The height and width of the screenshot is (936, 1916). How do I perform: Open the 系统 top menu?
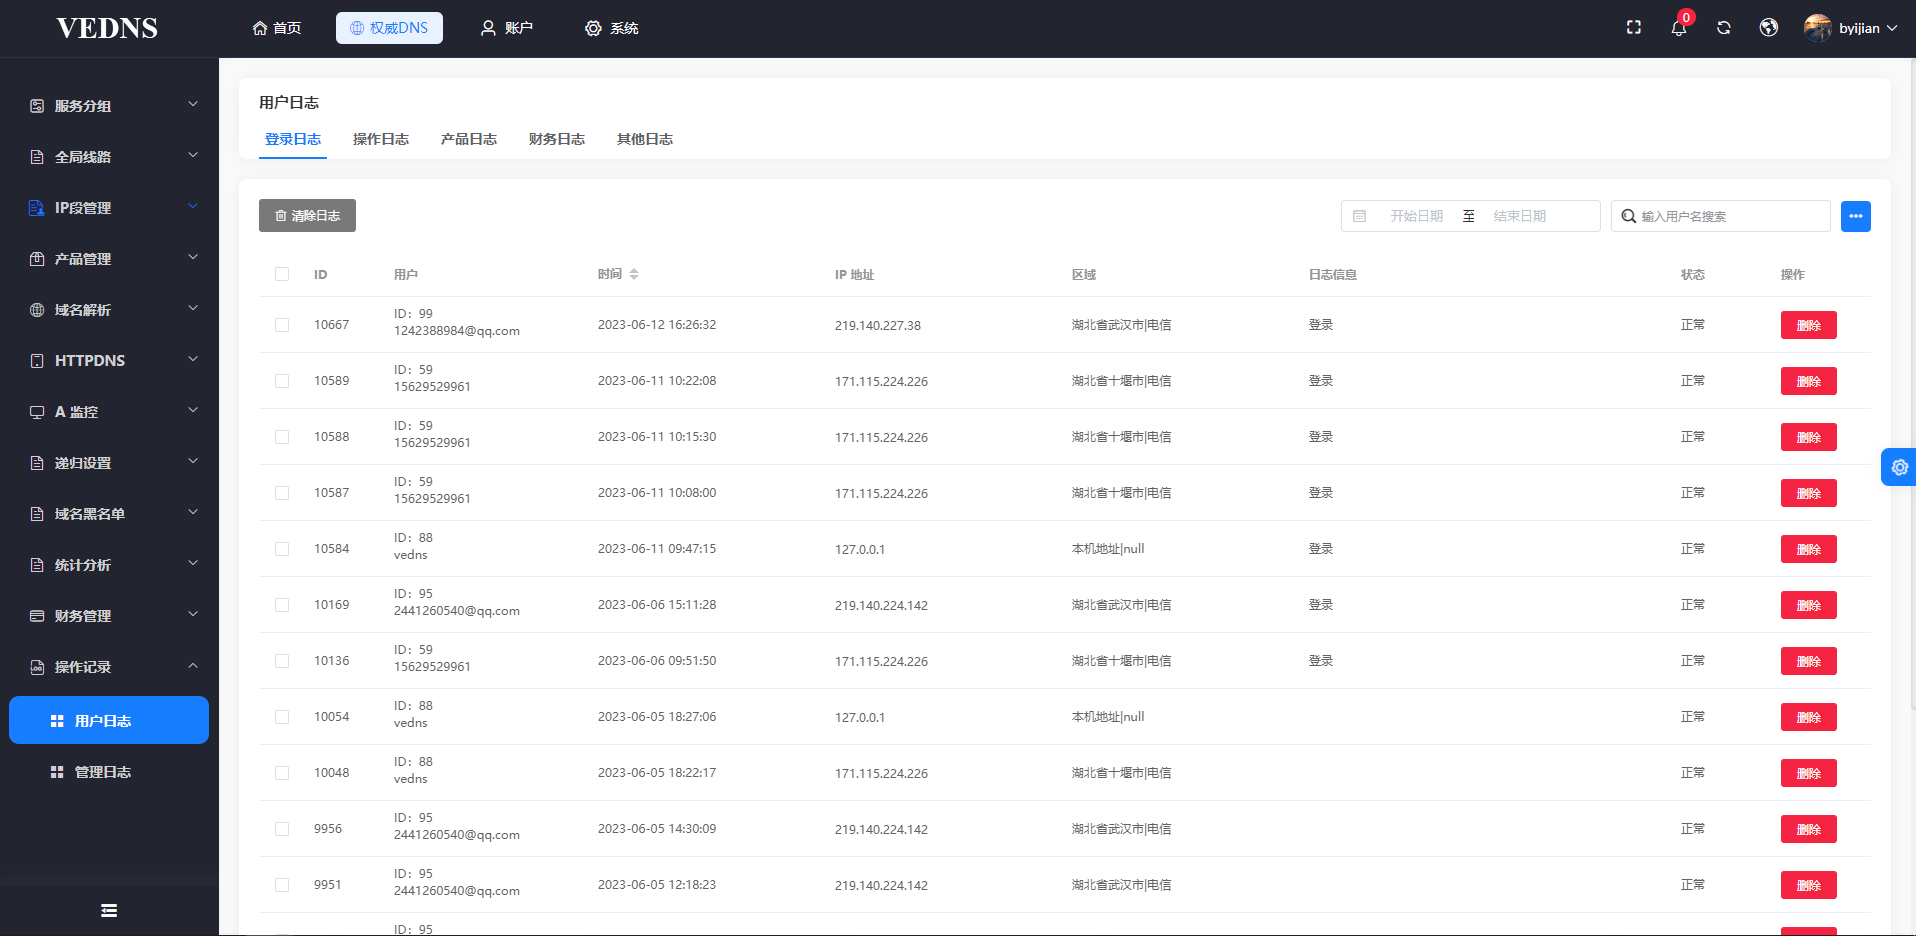612,28
